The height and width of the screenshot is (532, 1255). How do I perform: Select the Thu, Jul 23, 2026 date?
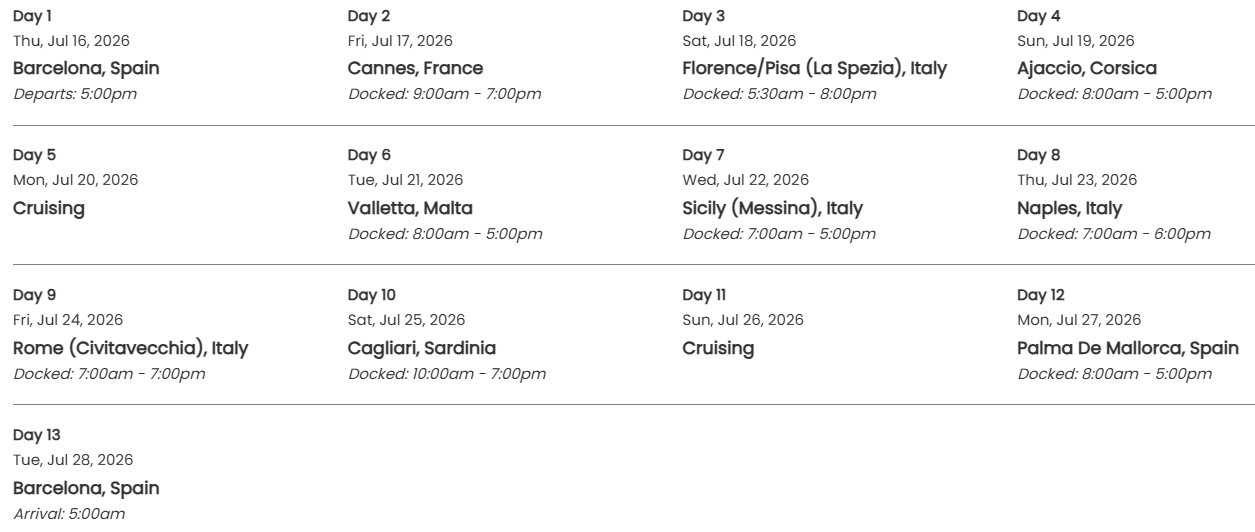coord(1077,180)
